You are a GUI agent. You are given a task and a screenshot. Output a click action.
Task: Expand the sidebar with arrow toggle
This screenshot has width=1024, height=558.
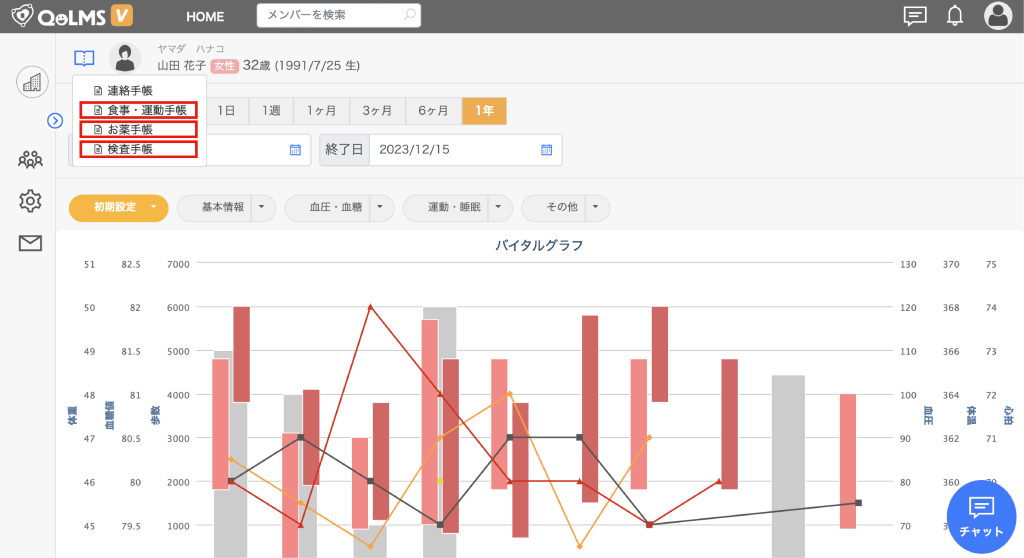tap(55, 120)
